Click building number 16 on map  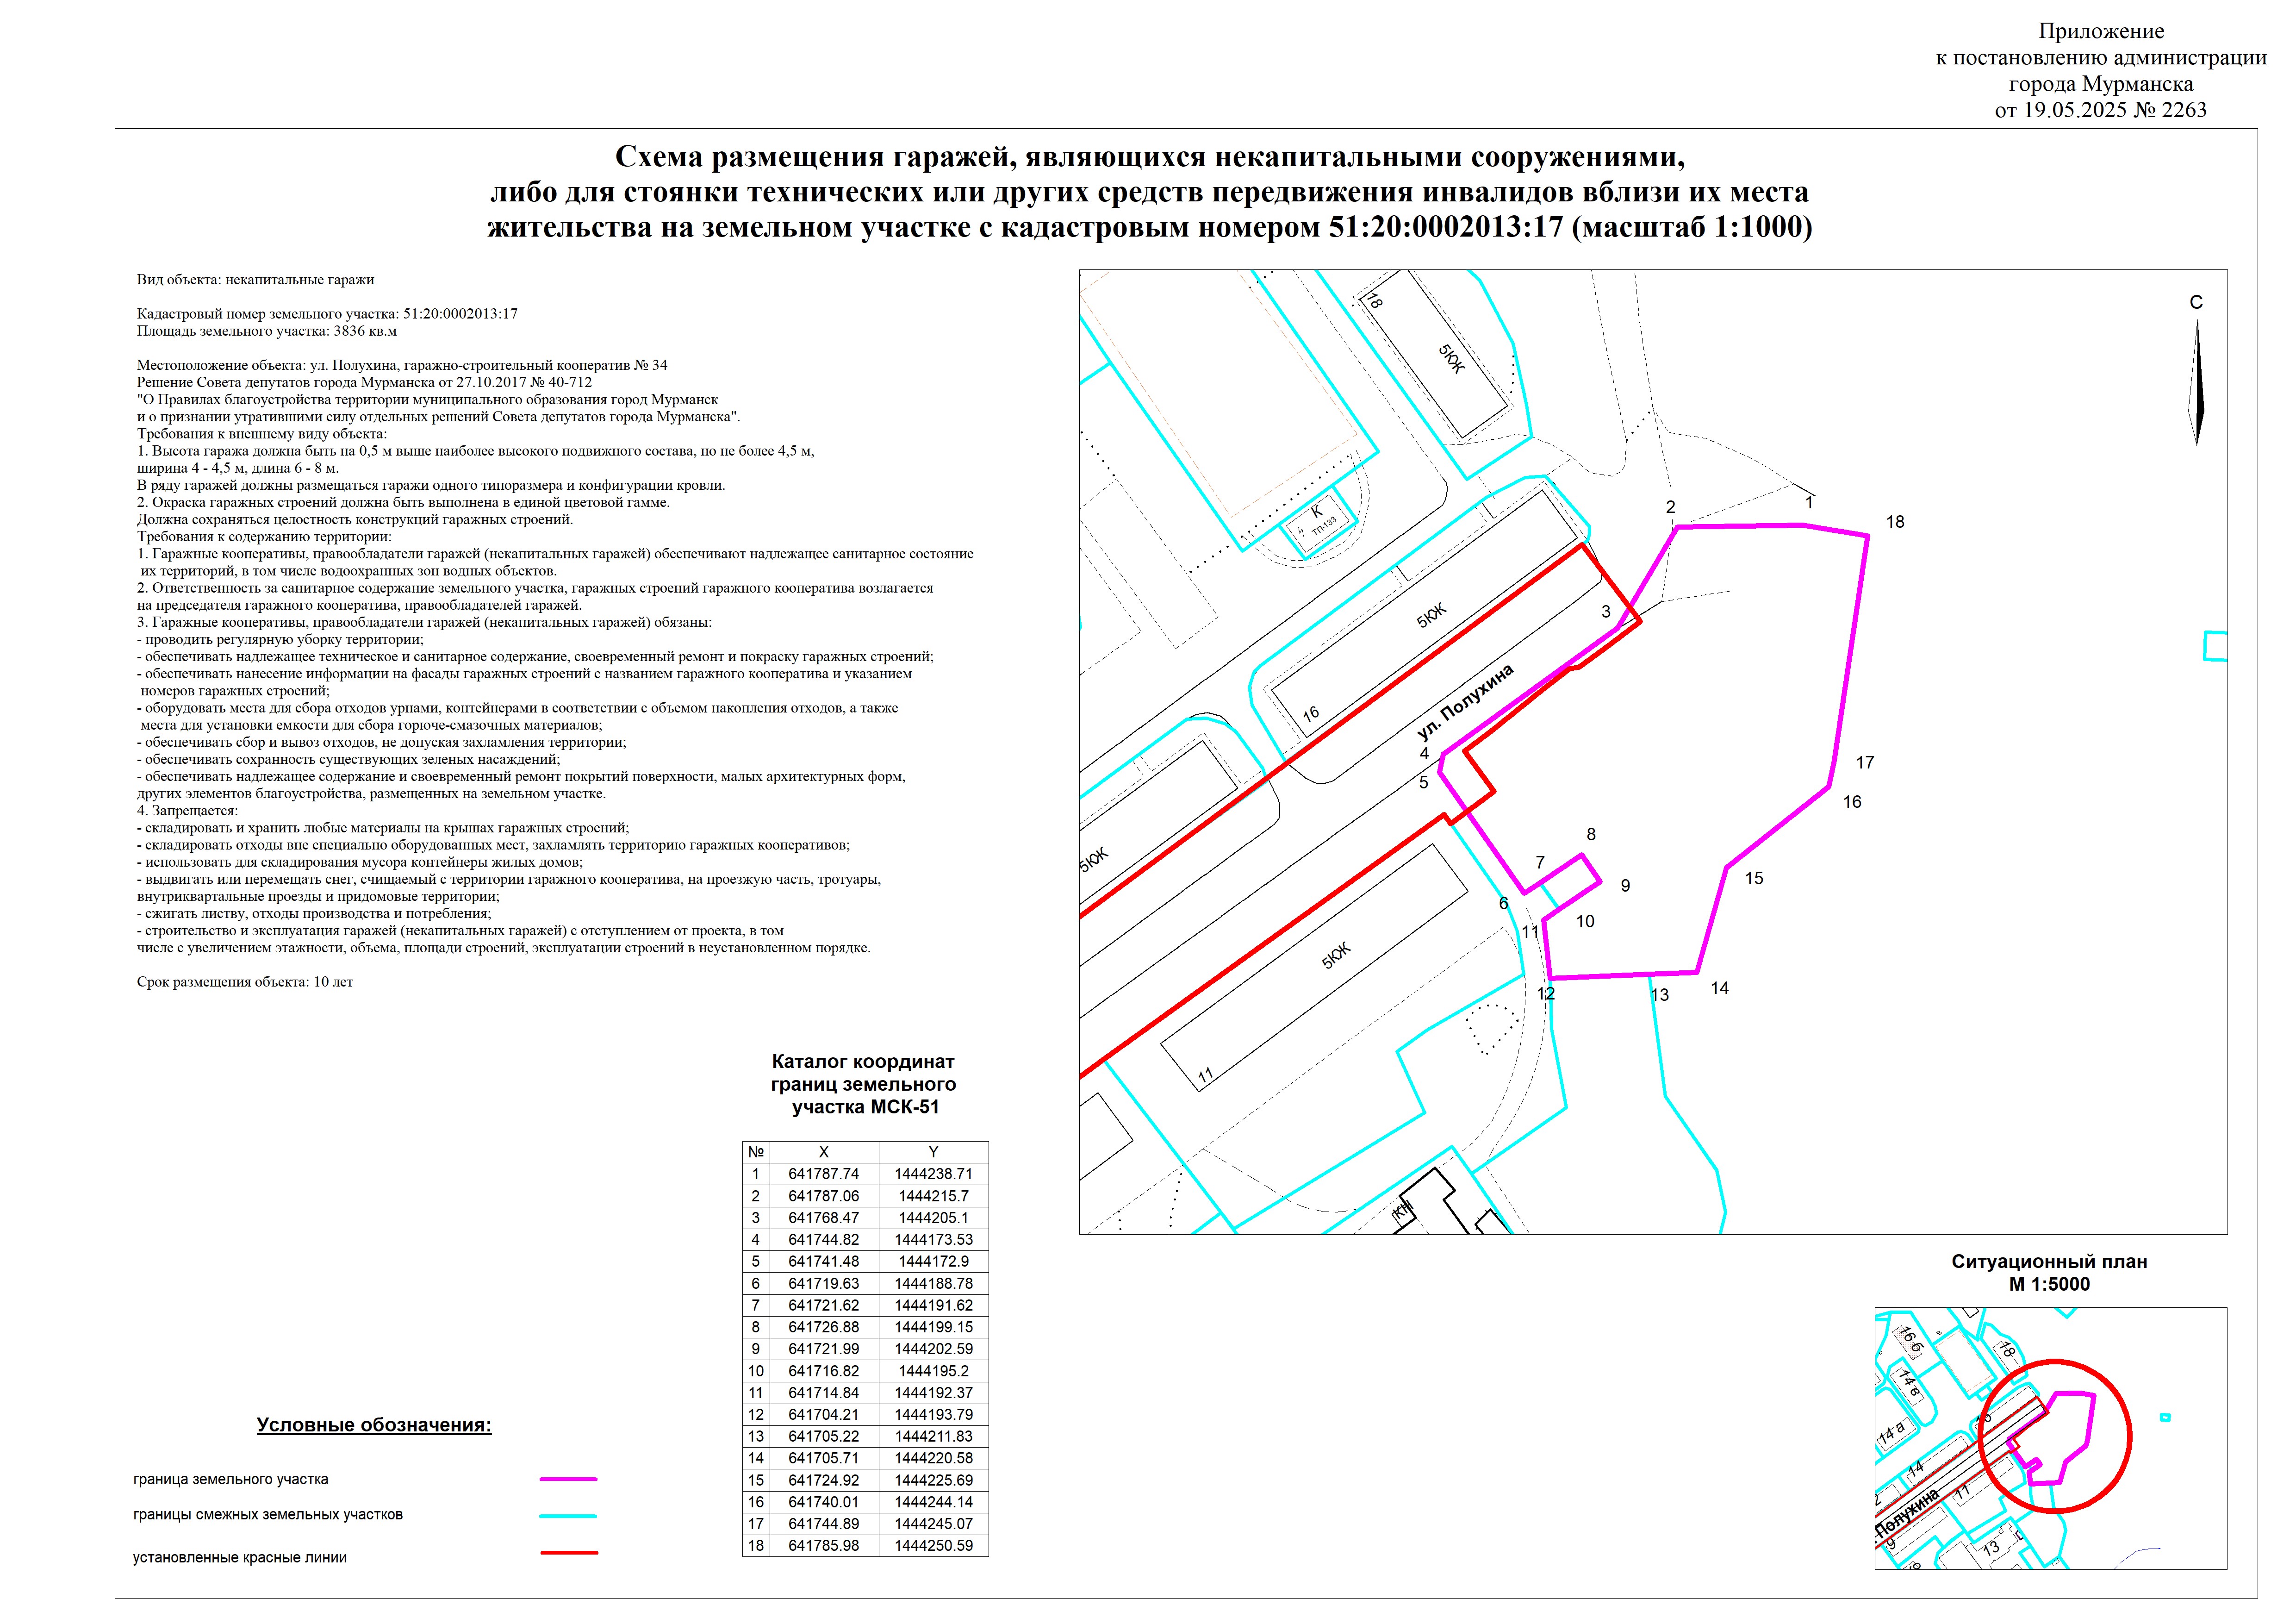pos(1311,714)
